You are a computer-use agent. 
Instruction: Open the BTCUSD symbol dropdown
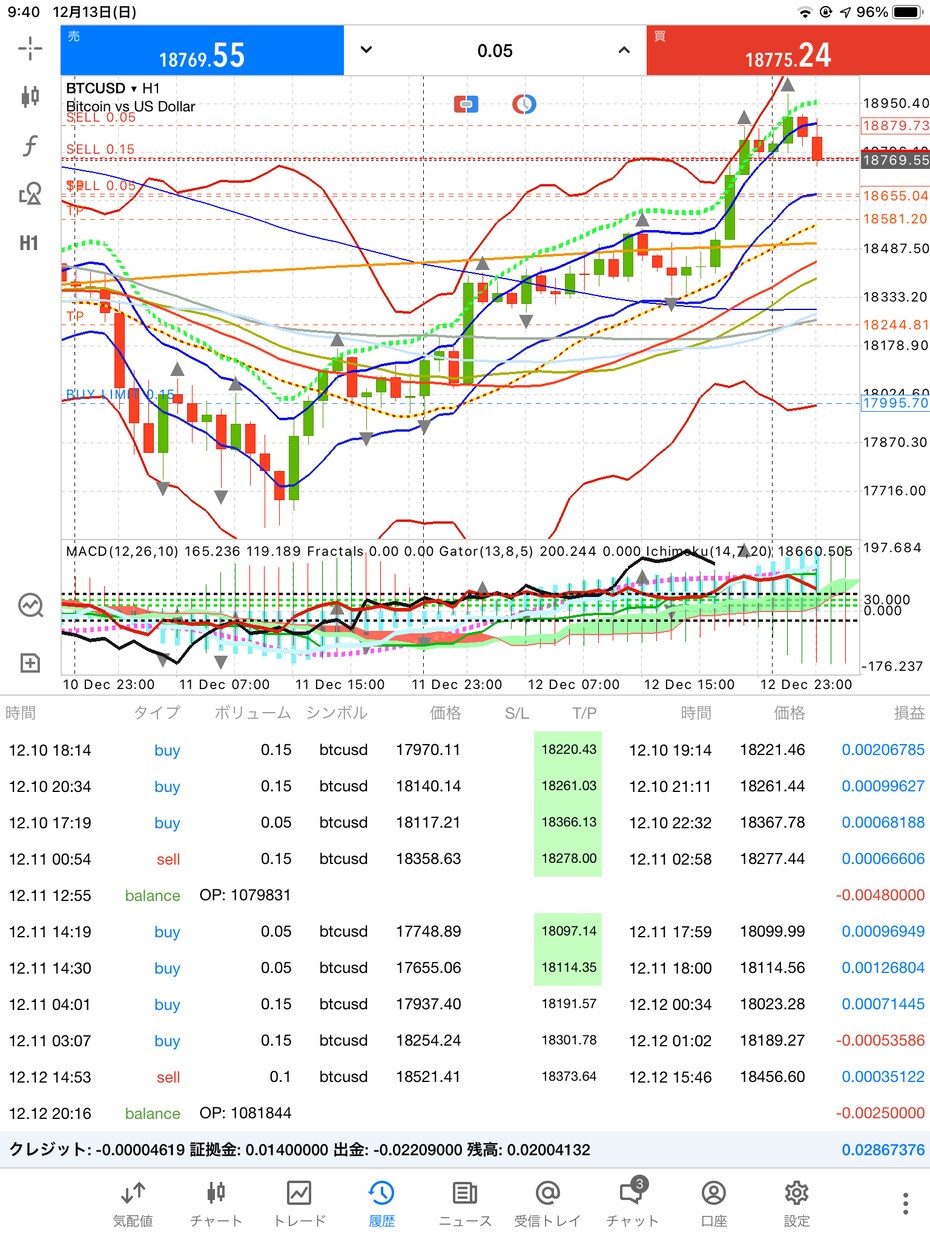tap(111, 88)
